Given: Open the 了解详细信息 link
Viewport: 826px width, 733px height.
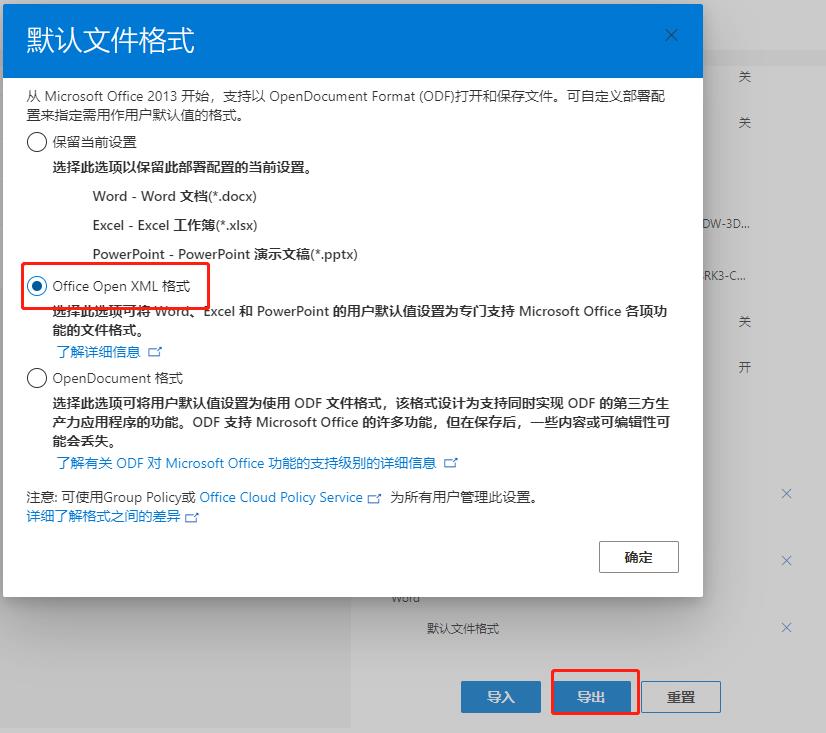Looking at the screenshot, I should (98, 352).
